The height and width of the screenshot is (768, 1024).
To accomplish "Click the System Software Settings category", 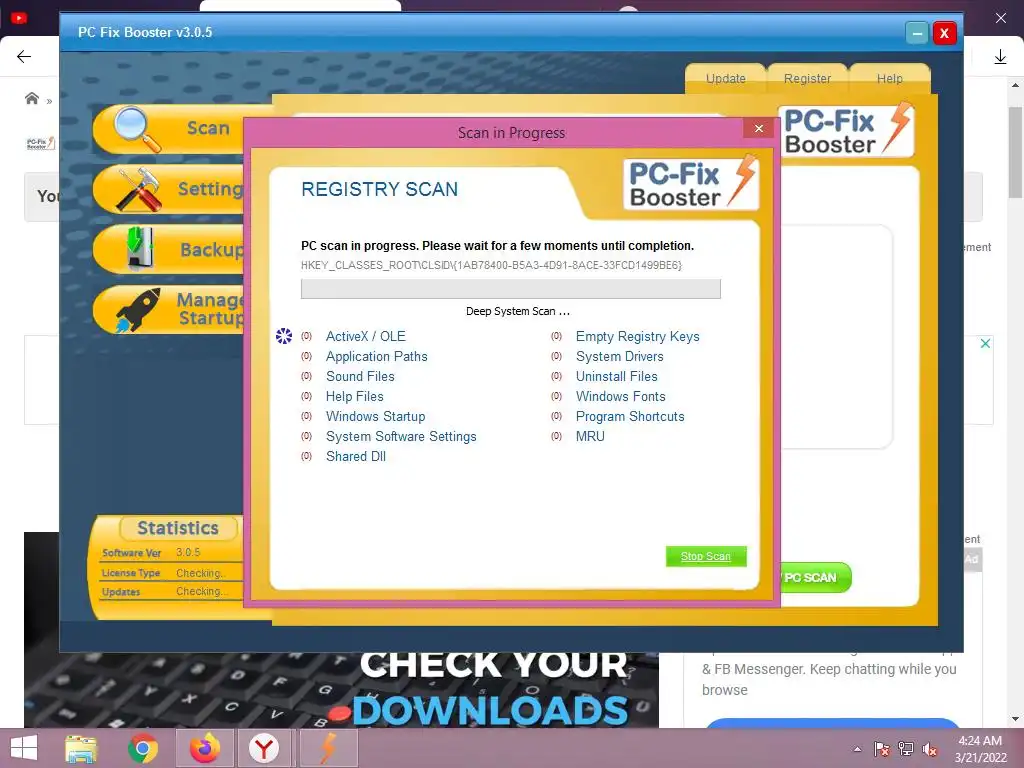I will point(401,436).
